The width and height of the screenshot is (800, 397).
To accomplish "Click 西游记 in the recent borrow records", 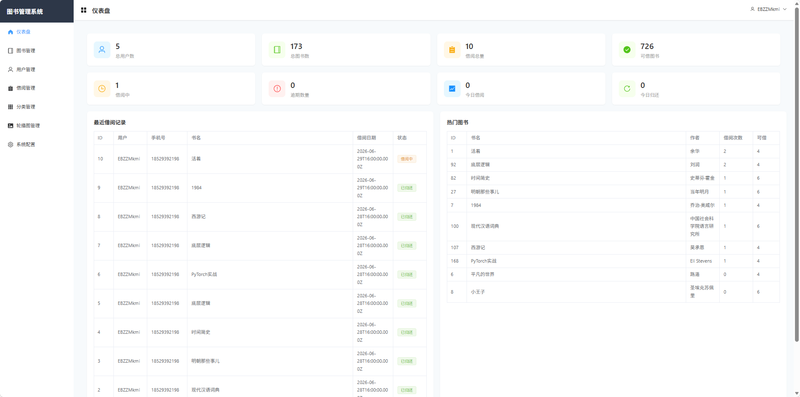I will (x=198, y=217).
